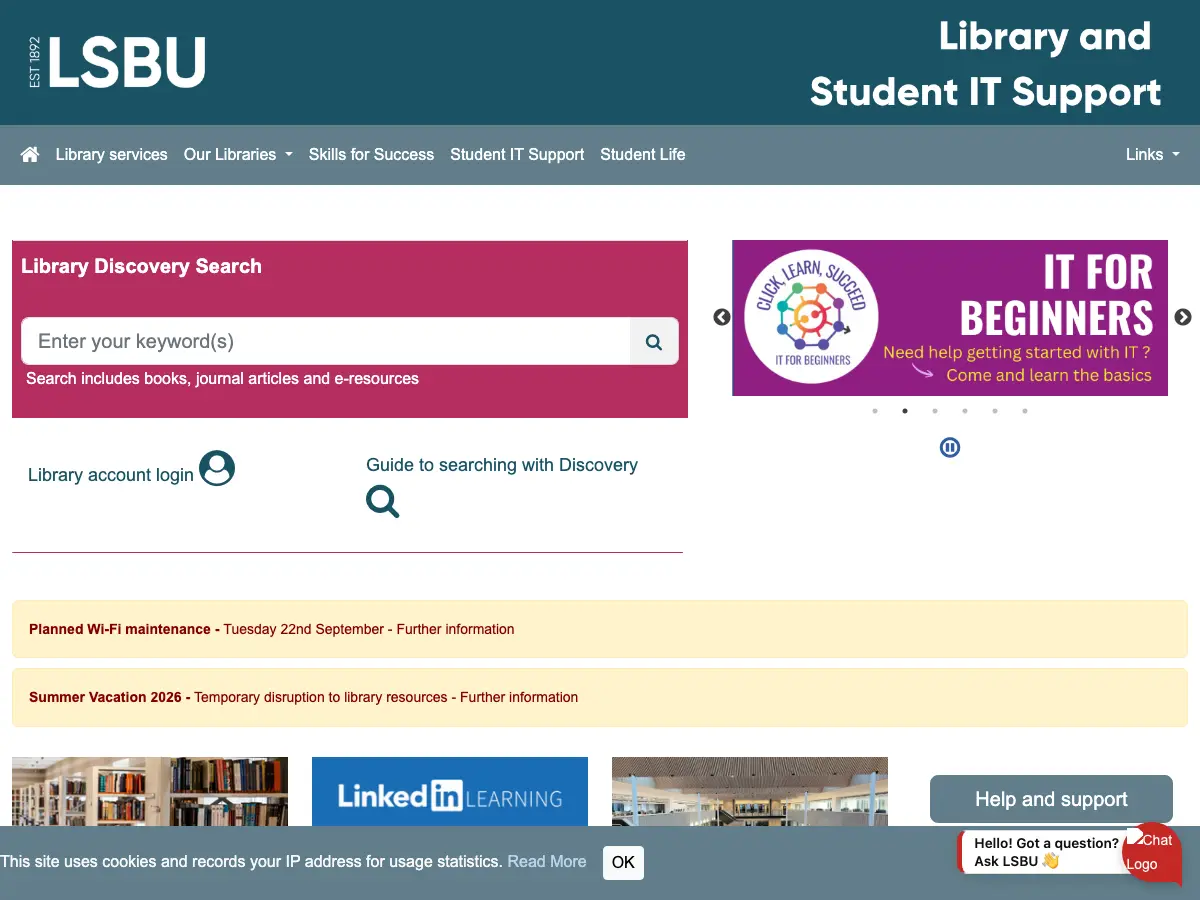Click the Library Discovery Search heading

coord(141,266)
